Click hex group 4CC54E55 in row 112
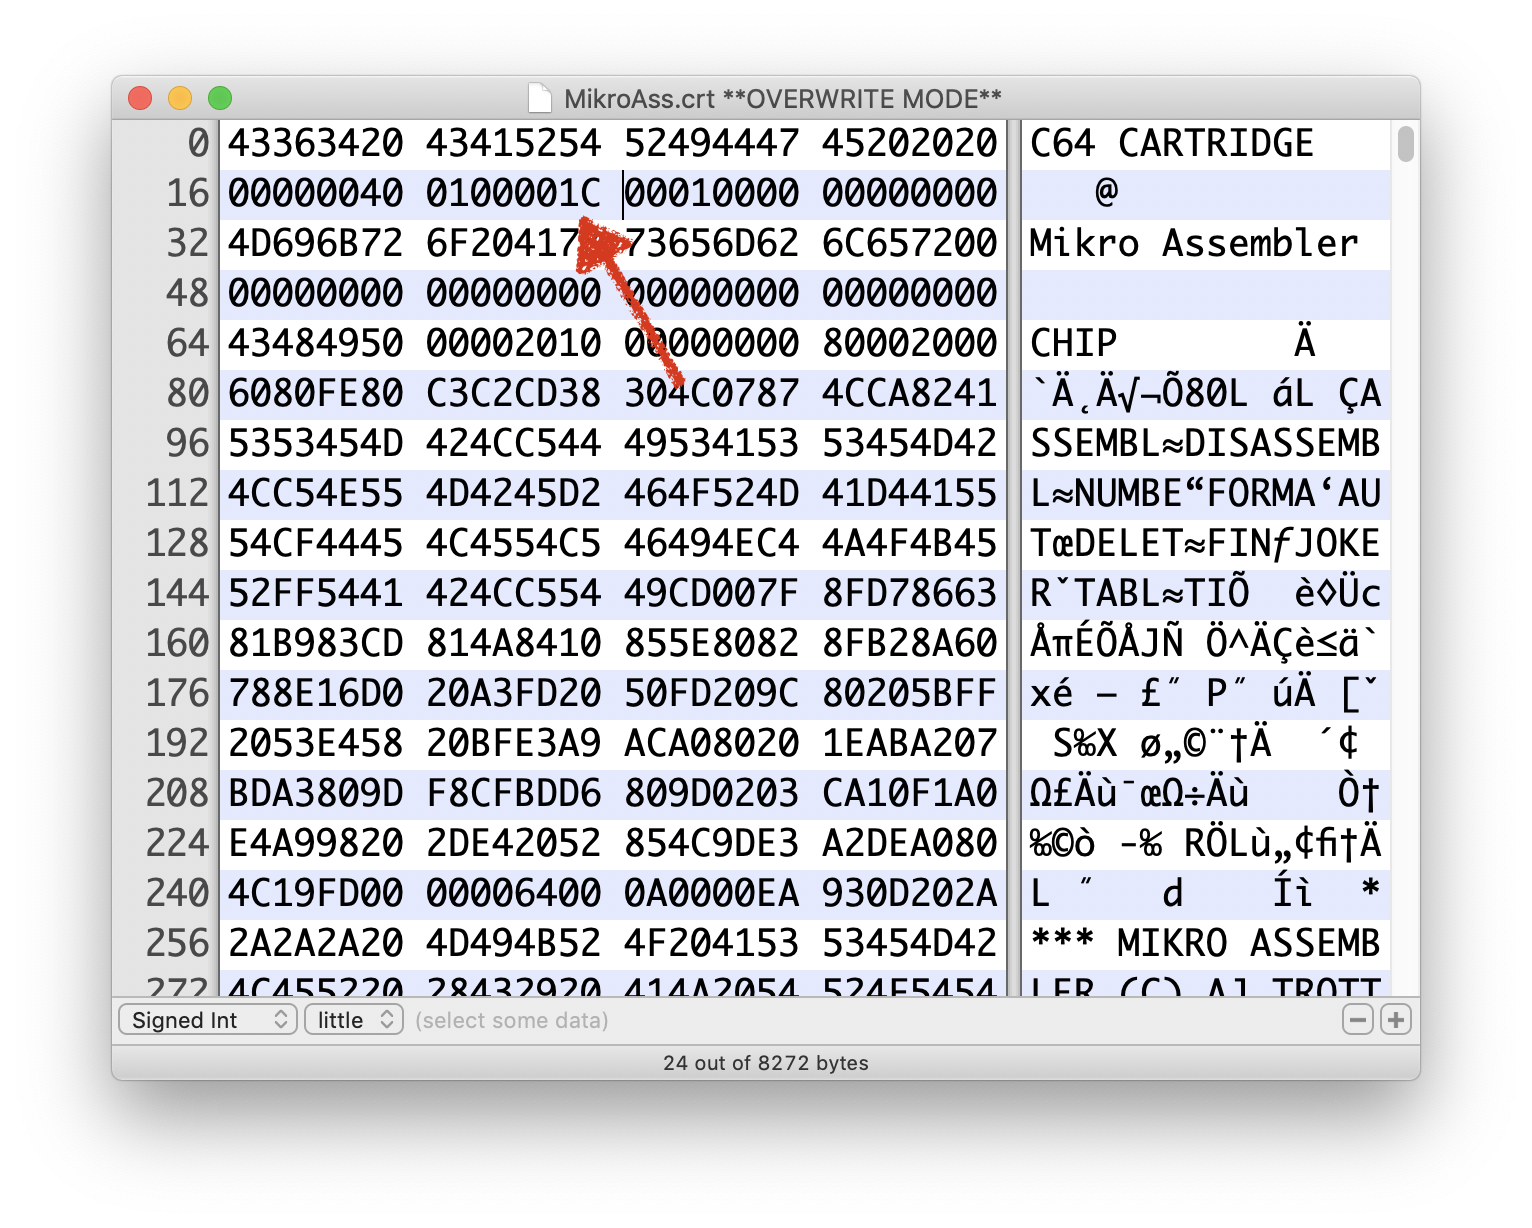This screenshot has height=1228, width=1532. point(316,493)
